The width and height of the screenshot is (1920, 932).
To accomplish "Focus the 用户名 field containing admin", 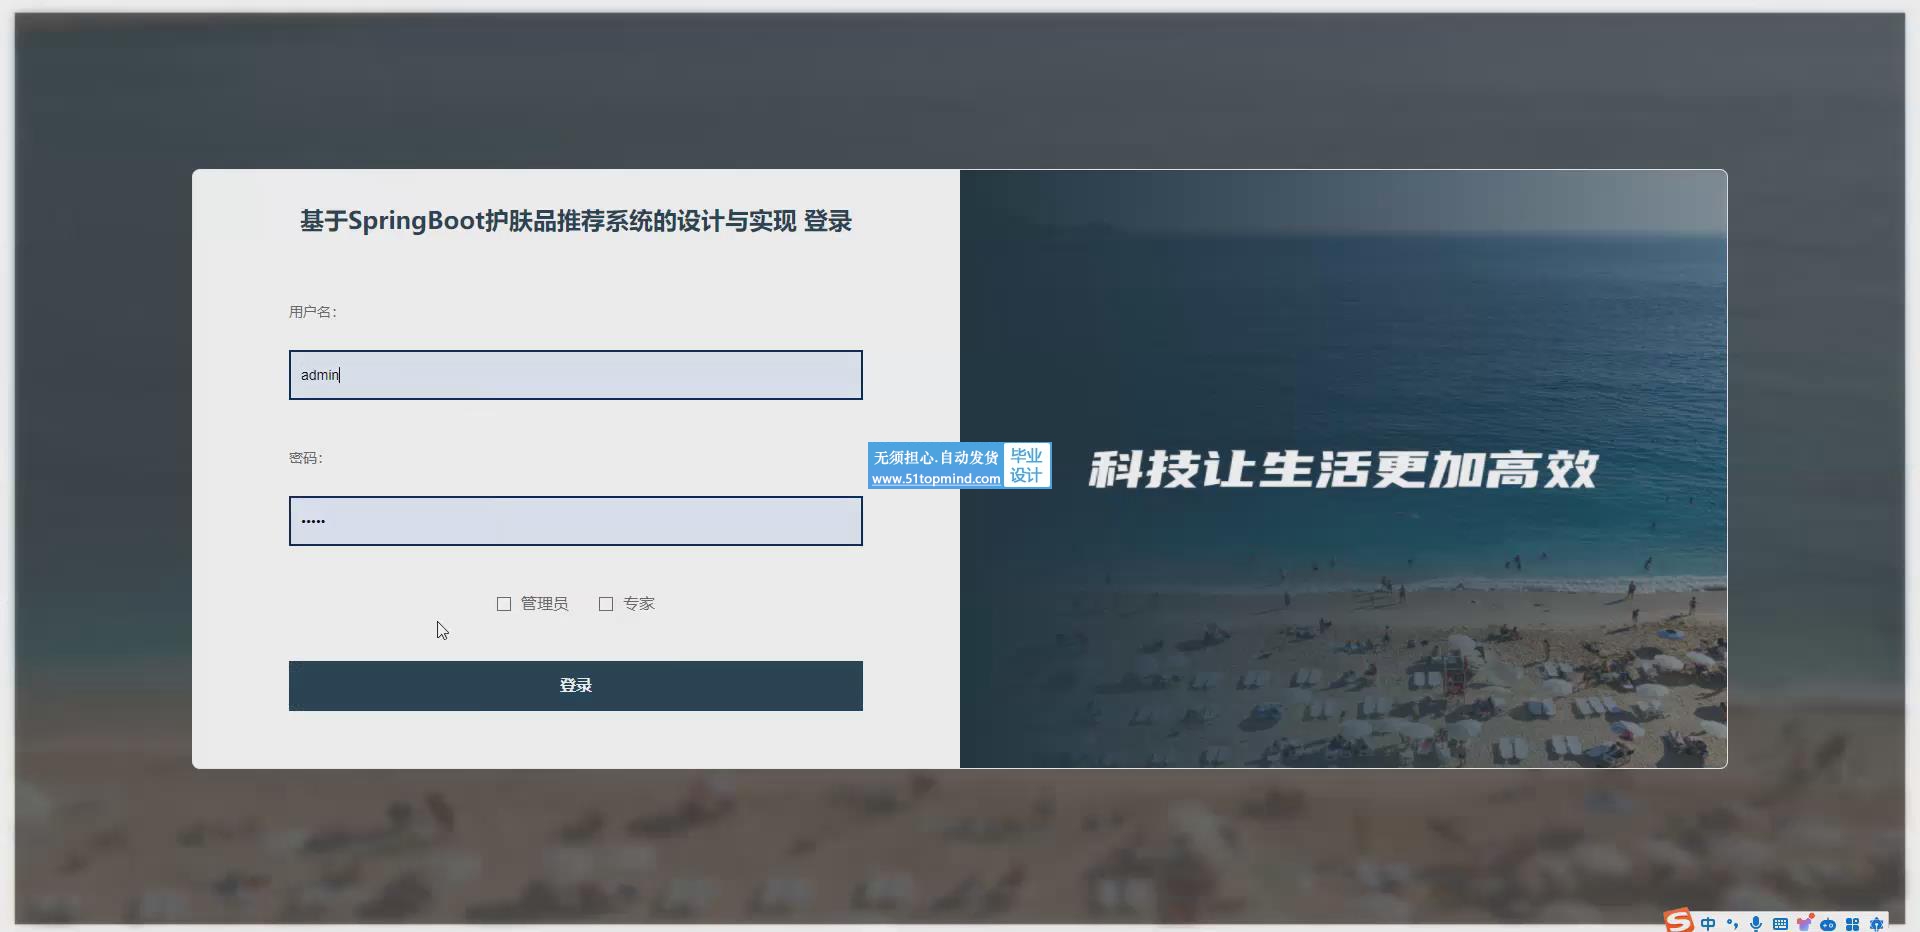I will coord(576,375).
